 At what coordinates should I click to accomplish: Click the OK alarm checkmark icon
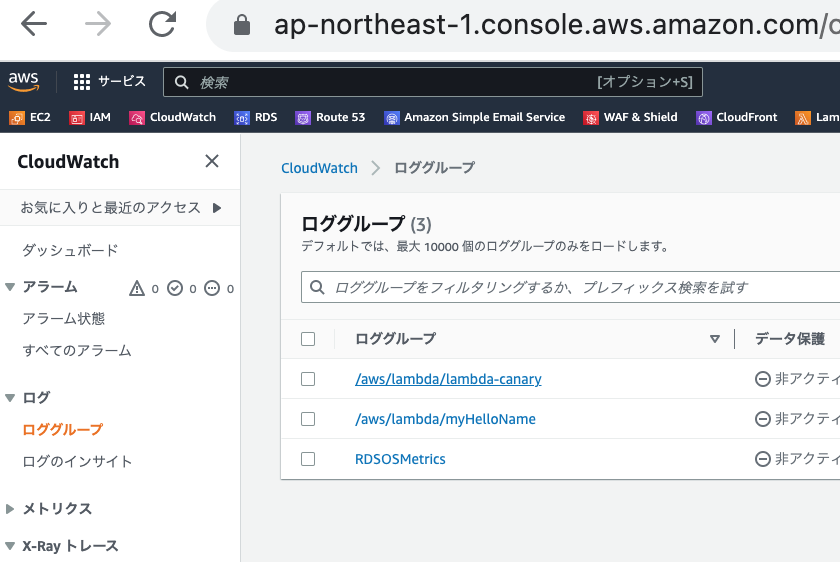tap(175, 288)
